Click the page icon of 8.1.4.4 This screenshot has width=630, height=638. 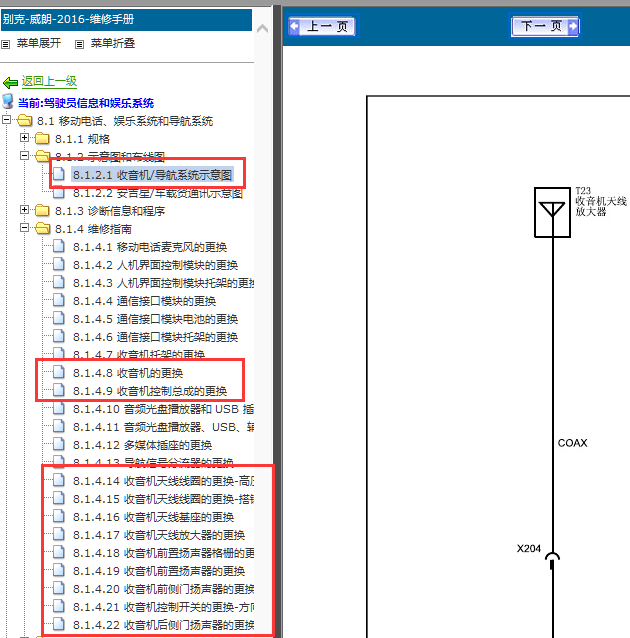(x=59, y=300)
